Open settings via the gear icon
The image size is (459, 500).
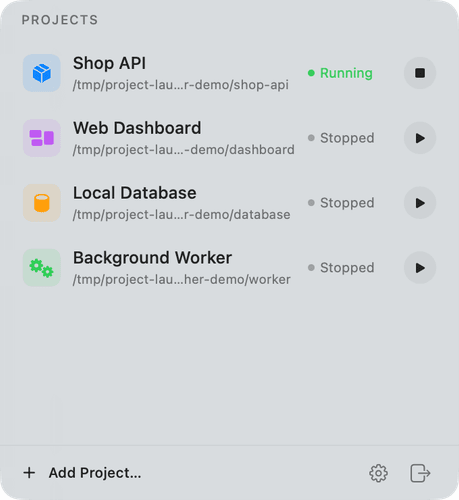tap(378, 473)
